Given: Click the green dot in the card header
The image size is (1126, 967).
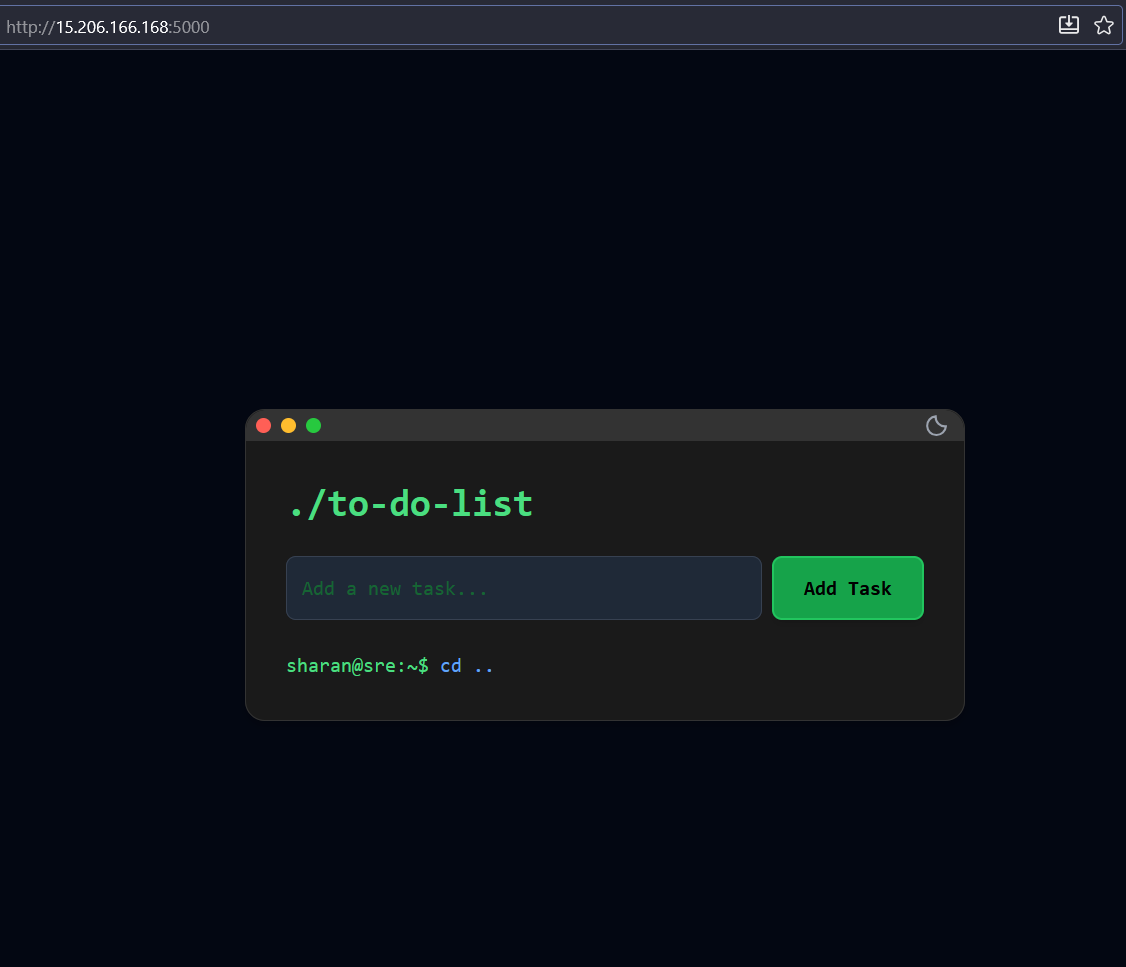Looking at the screenshot, I should pyautogui.click(x=314, y=426).
